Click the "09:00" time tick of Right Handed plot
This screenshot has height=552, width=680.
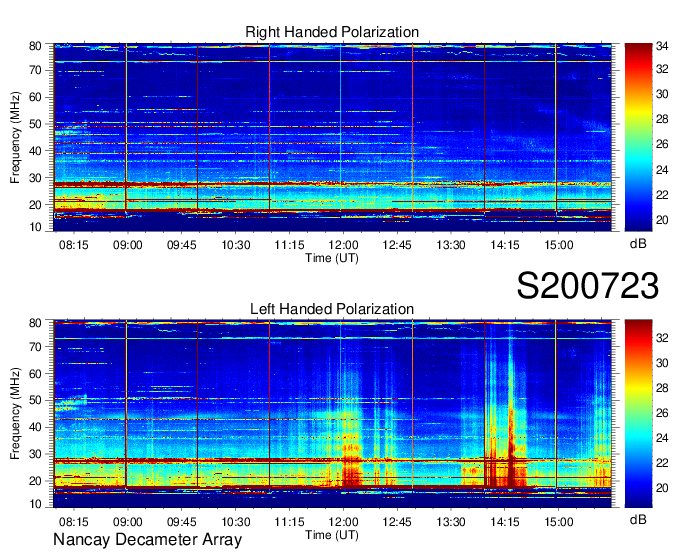point(128,245)
